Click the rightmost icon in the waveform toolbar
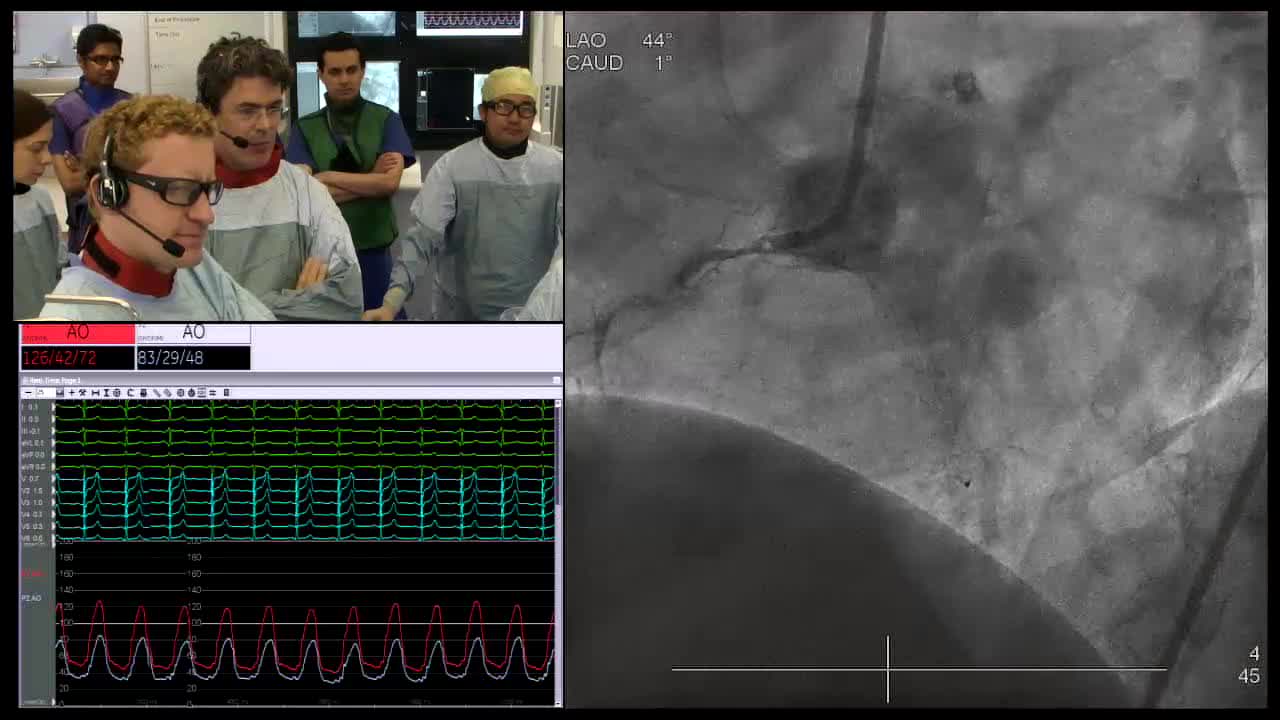Viewport: 1280px width, 720px height. (x=226, y=393)
